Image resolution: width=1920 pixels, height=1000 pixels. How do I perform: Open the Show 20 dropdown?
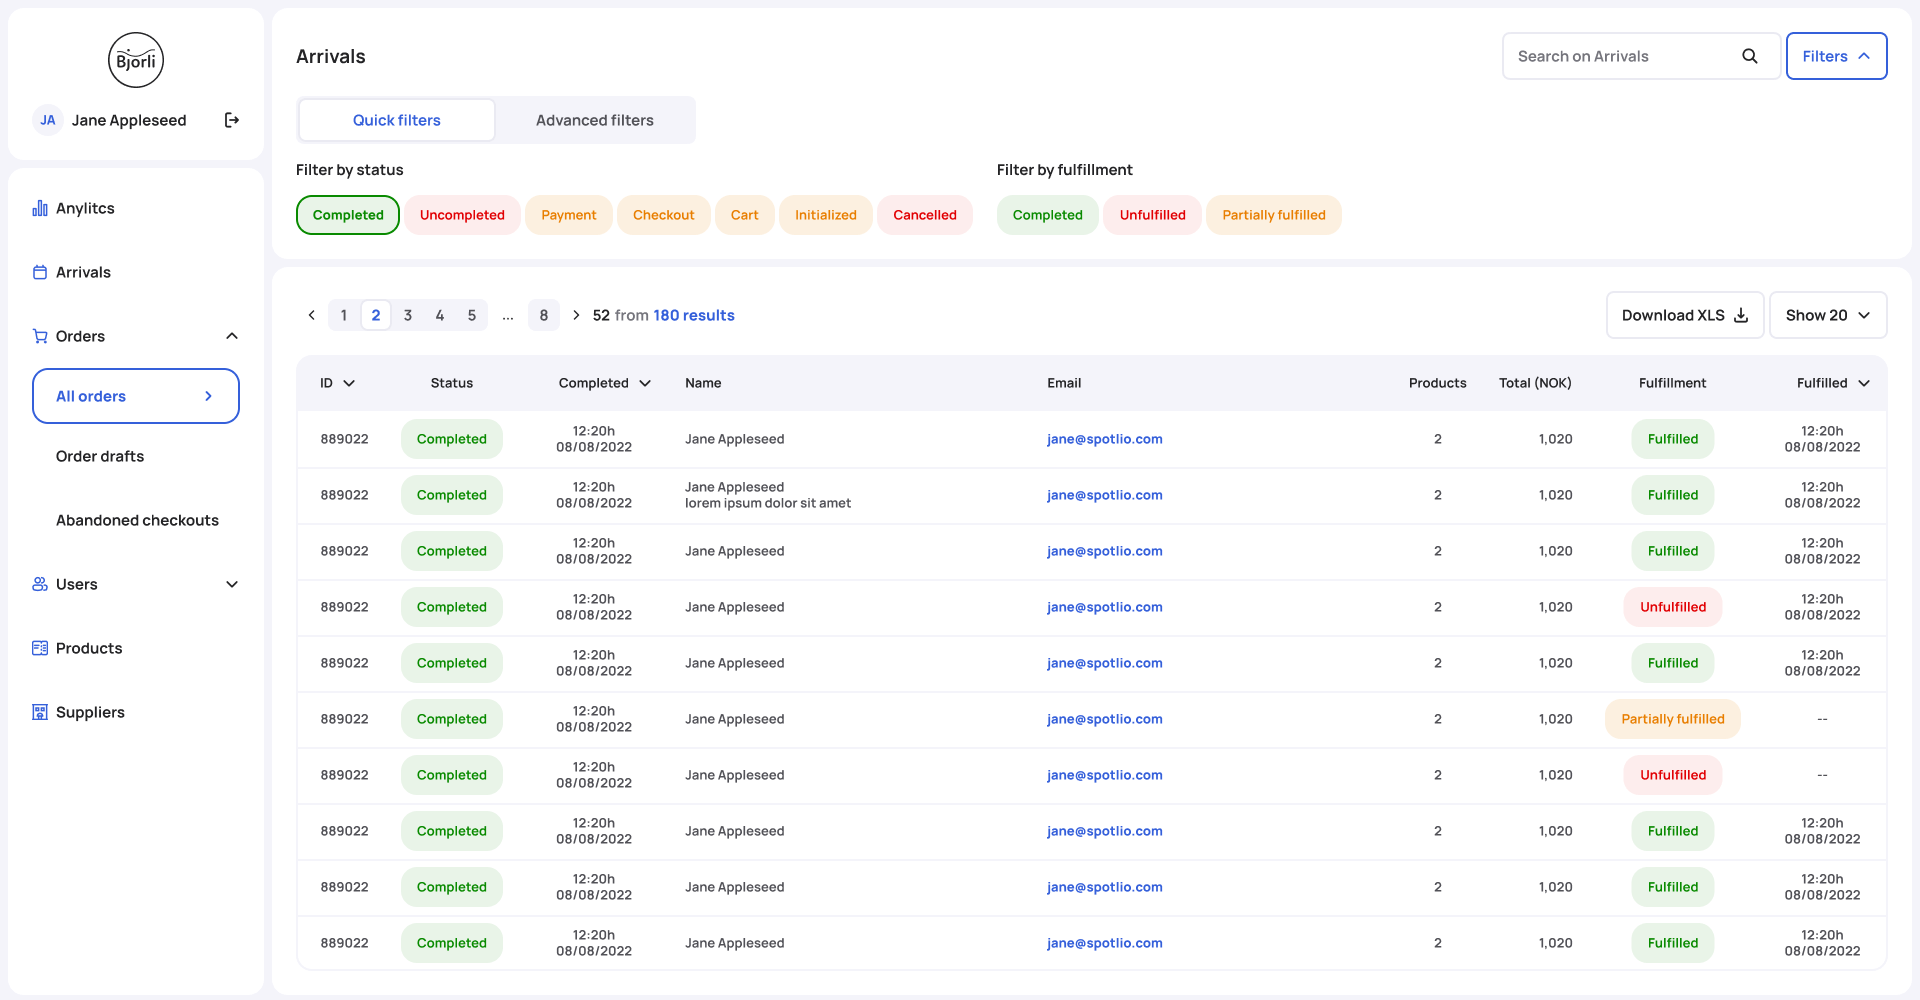1827,315
